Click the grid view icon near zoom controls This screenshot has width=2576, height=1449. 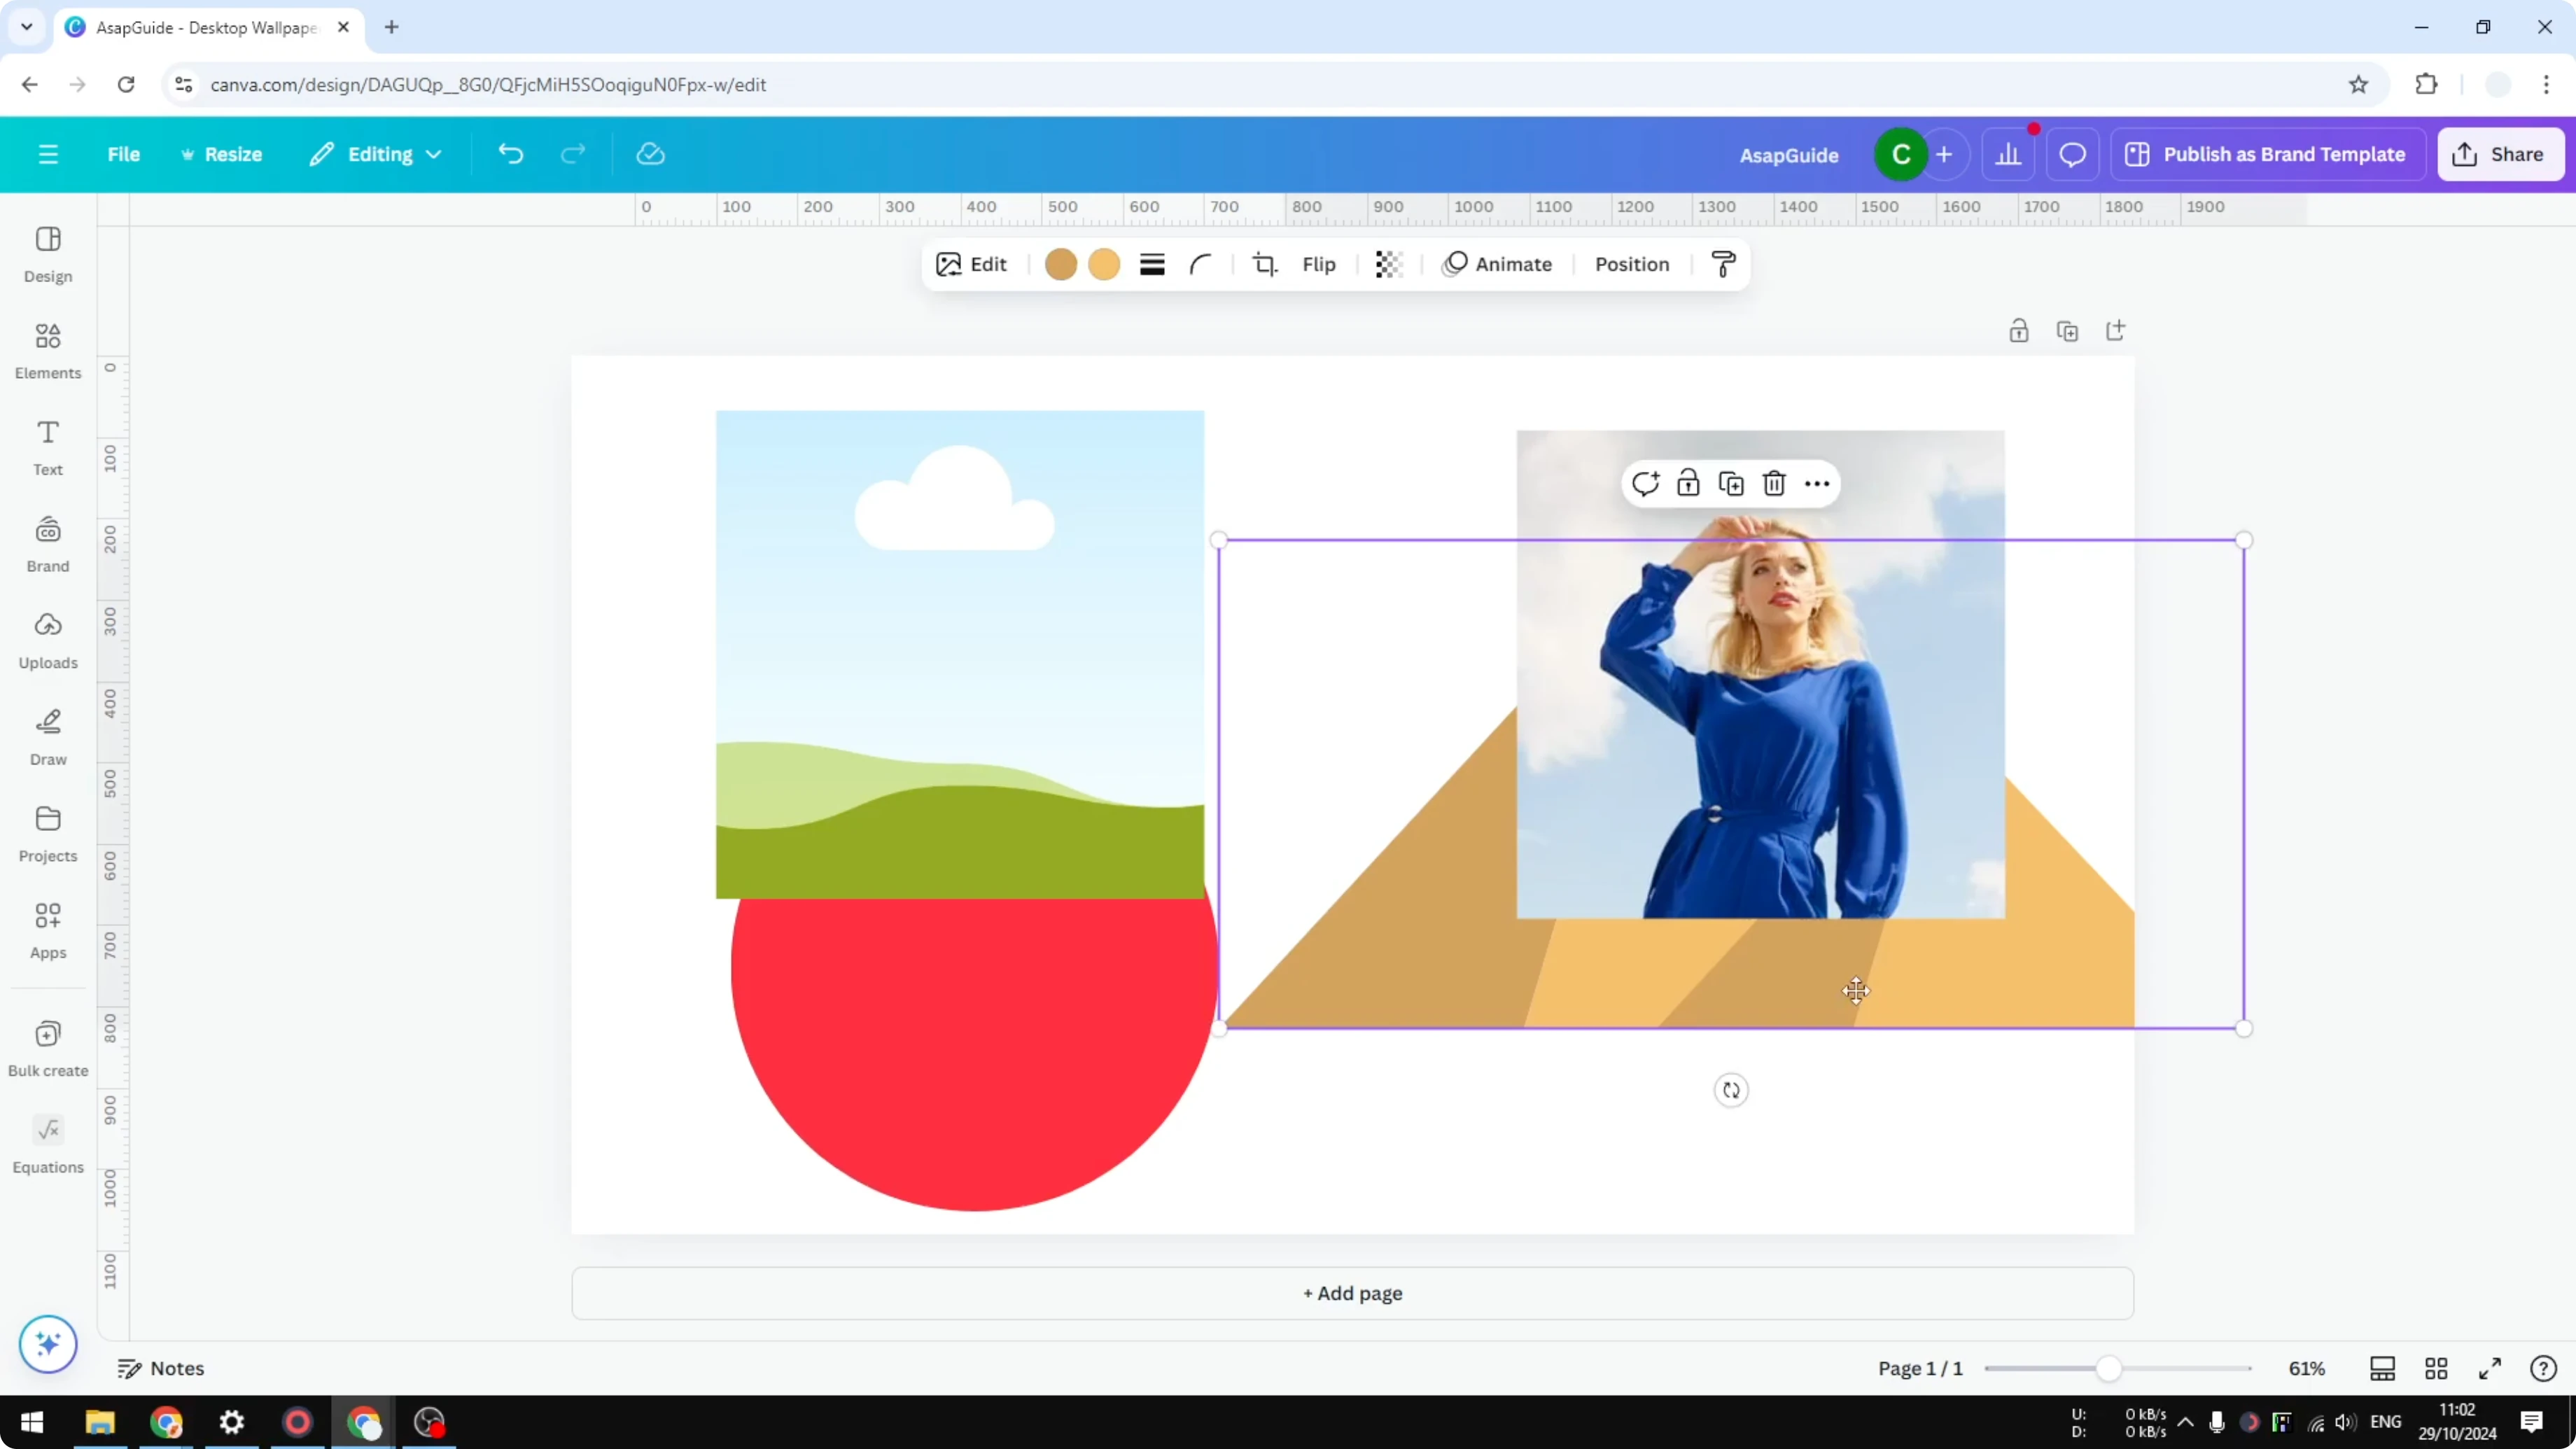[x=2436, y=1368]
